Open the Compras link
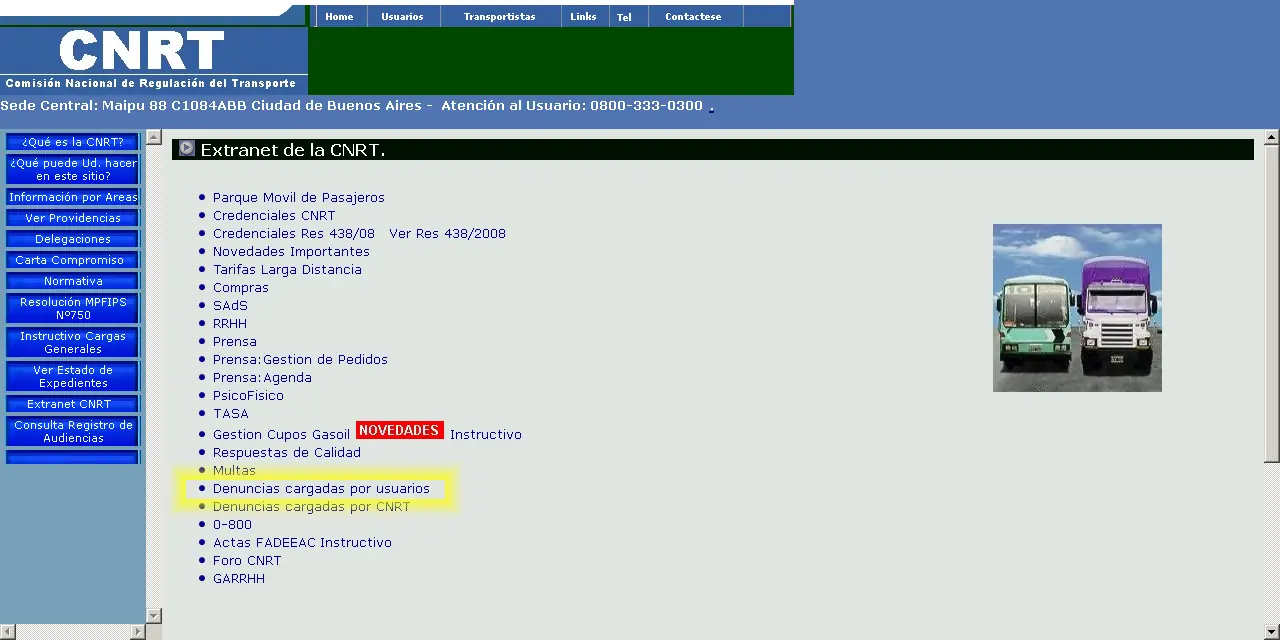Screen dimensions: 1280x640 tap(240, 288)
